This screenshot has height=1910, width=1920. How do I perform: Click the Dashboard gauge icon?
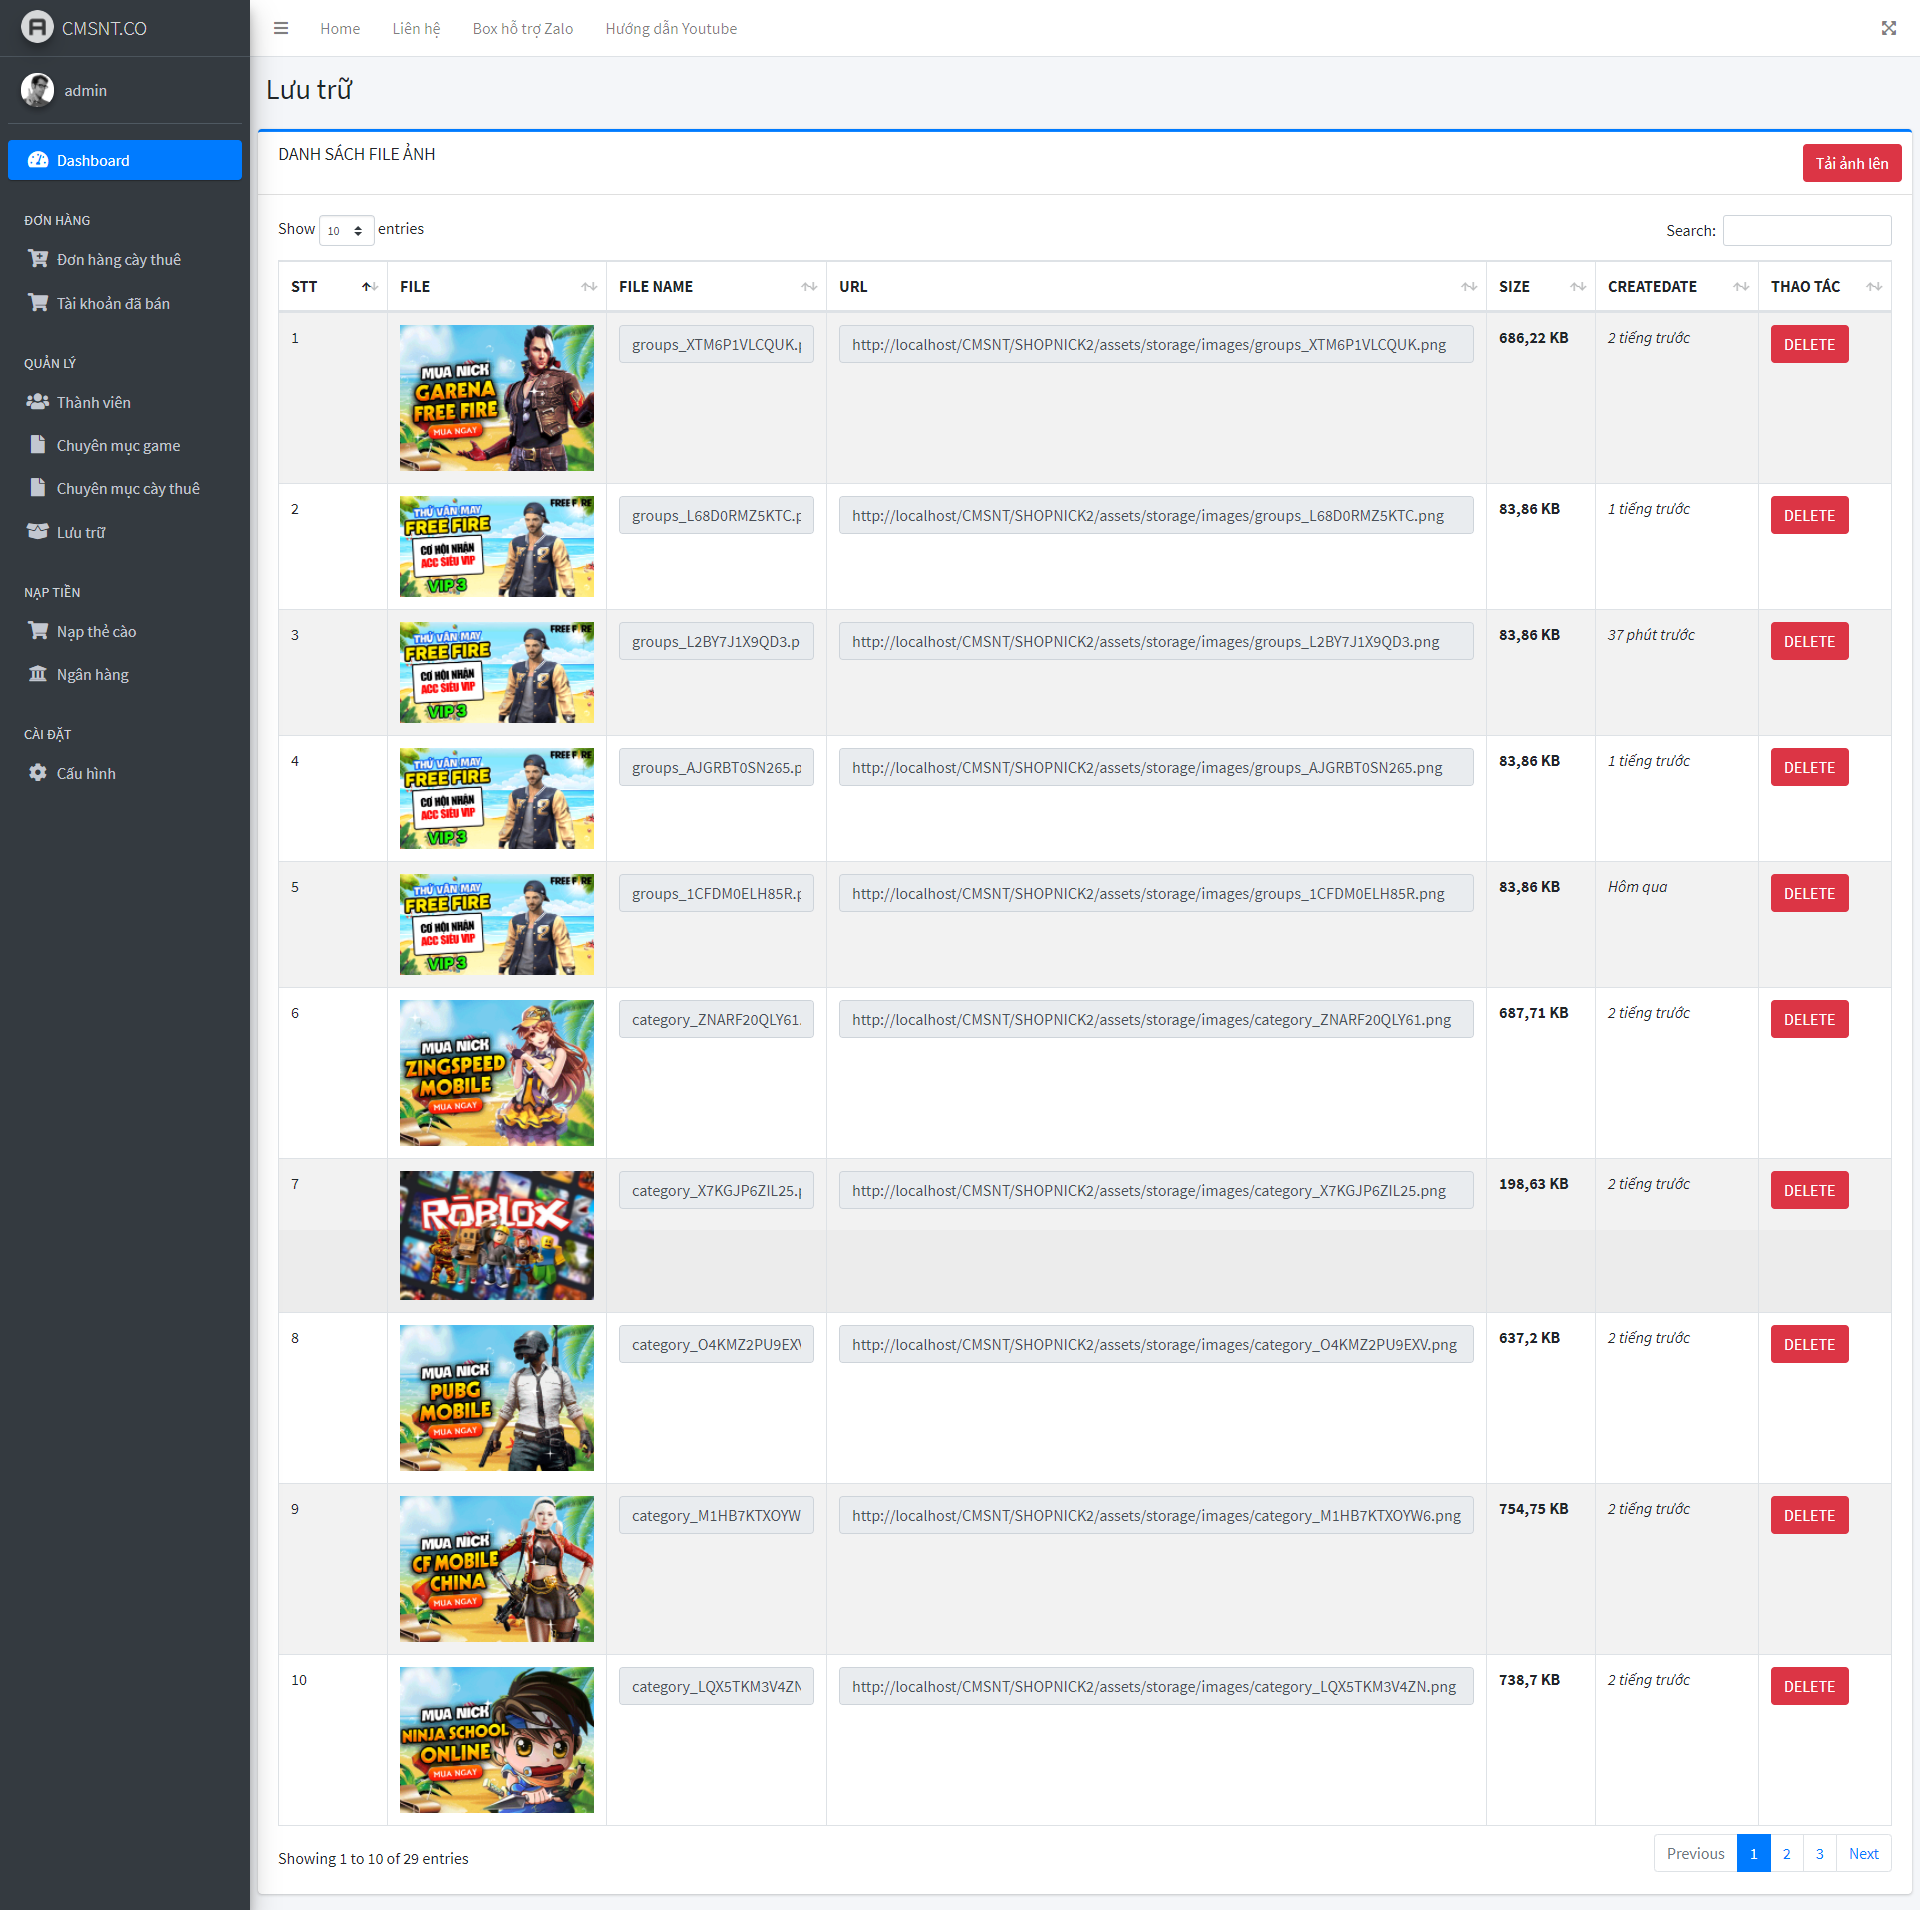tap(38, 160)
